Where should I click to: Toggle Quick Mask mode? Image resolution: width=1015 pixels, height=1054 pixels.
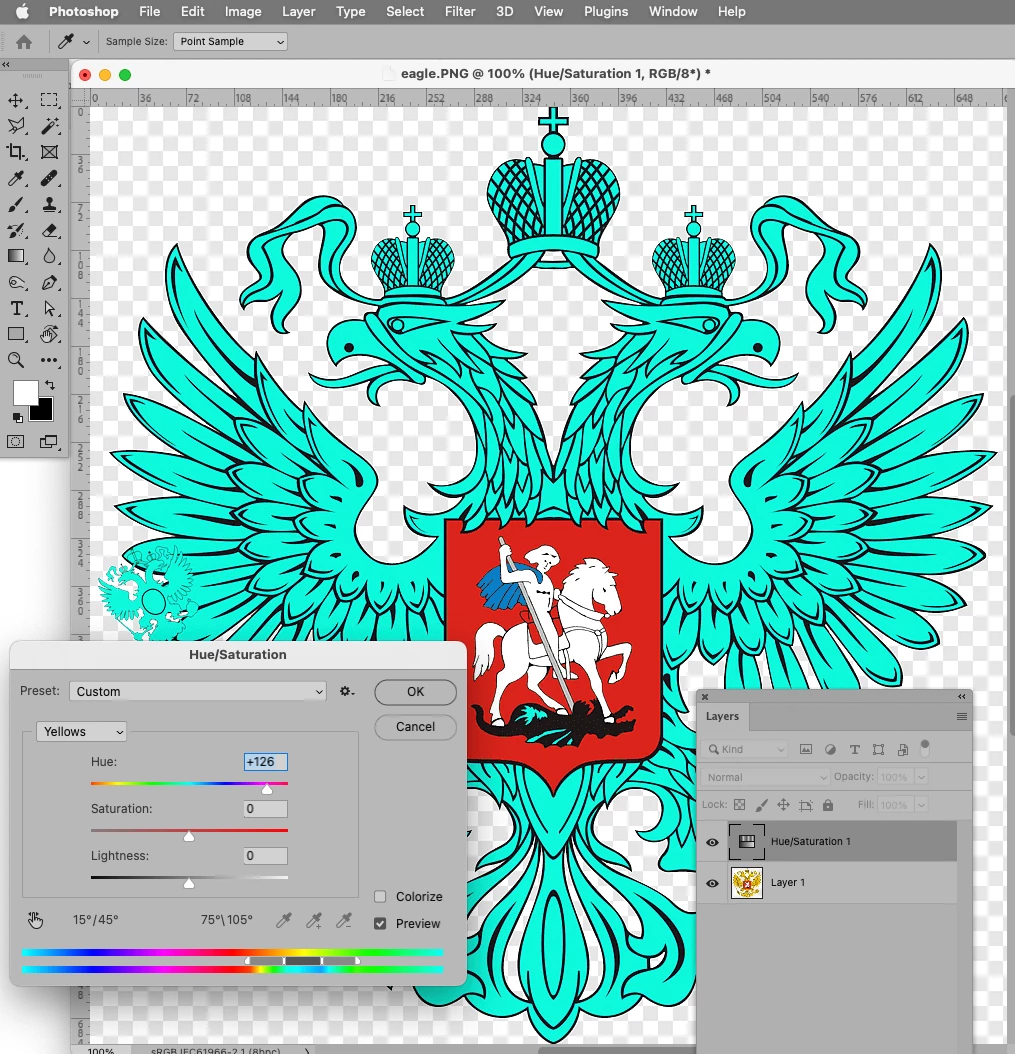point(15,442)
